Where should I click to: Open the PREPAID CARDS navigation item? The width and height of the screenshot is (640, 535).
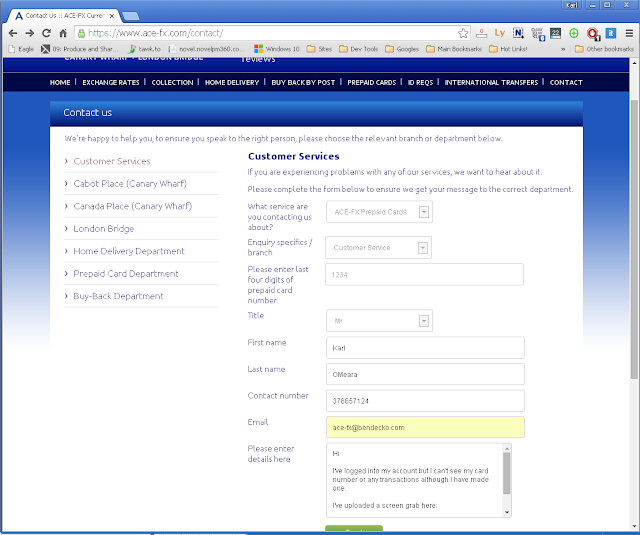tap(371, 82)
